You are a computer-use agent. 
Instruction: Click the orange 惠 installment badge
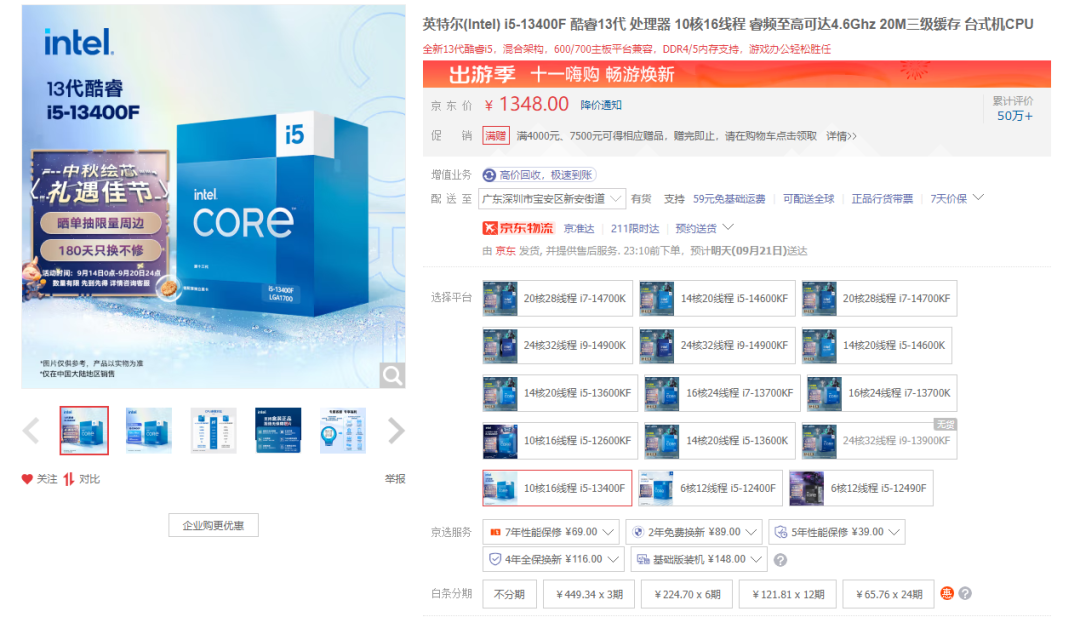[x=947, y=594]
